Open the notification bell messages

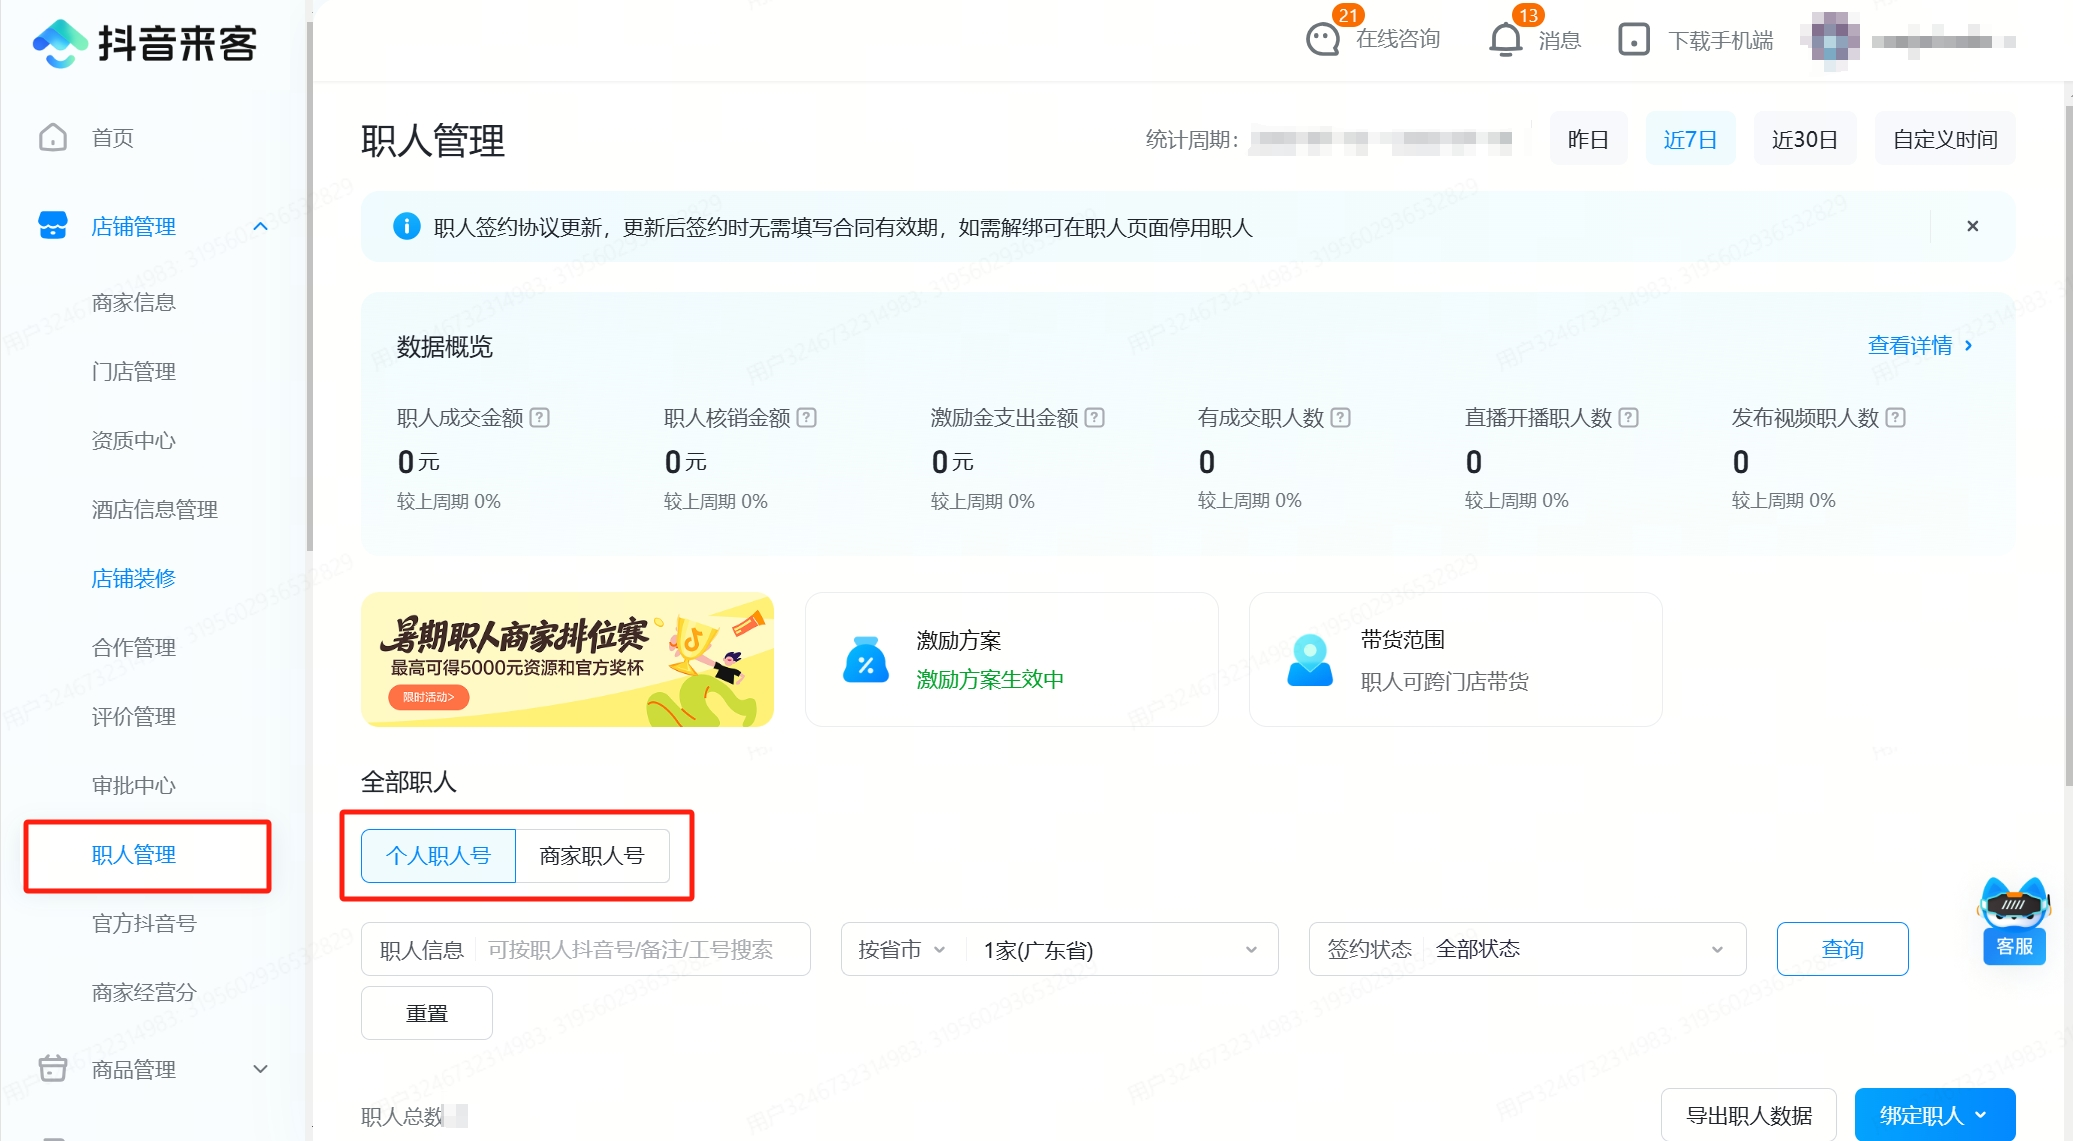[x=1505, y=40]
